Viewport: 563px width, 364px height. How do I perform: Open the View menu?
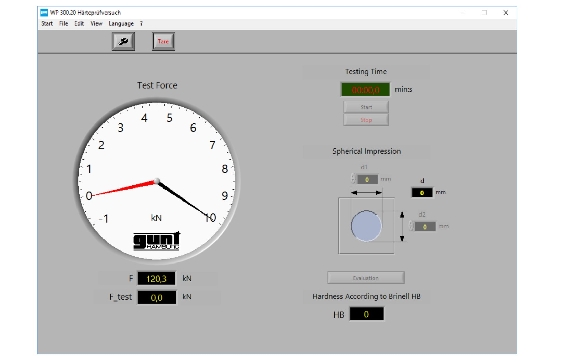click(x=96, y=24)
